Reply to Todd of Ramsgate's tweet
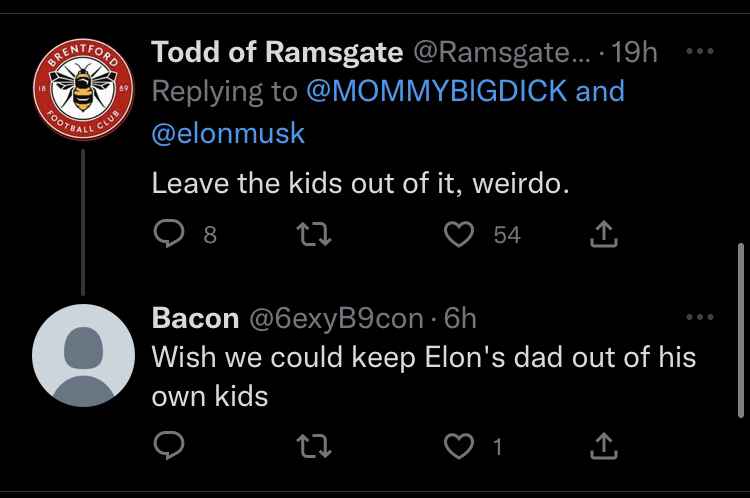This screenshot has width=750, height=498. coord(166,234)
